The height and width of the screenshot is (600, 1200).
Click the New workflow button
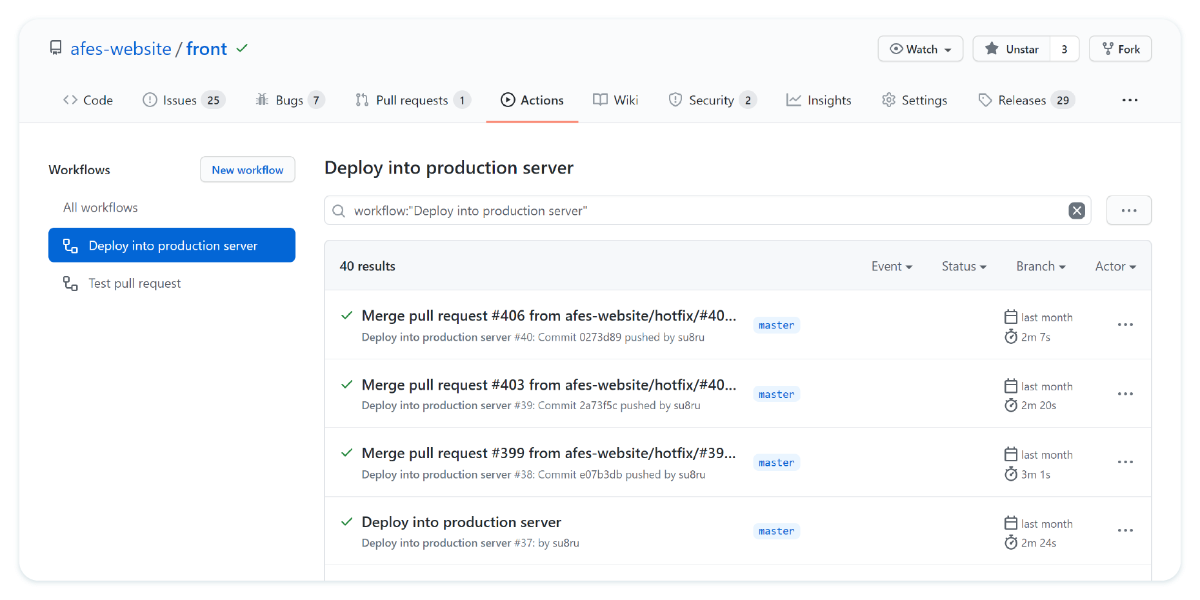[x=248, y=170]
